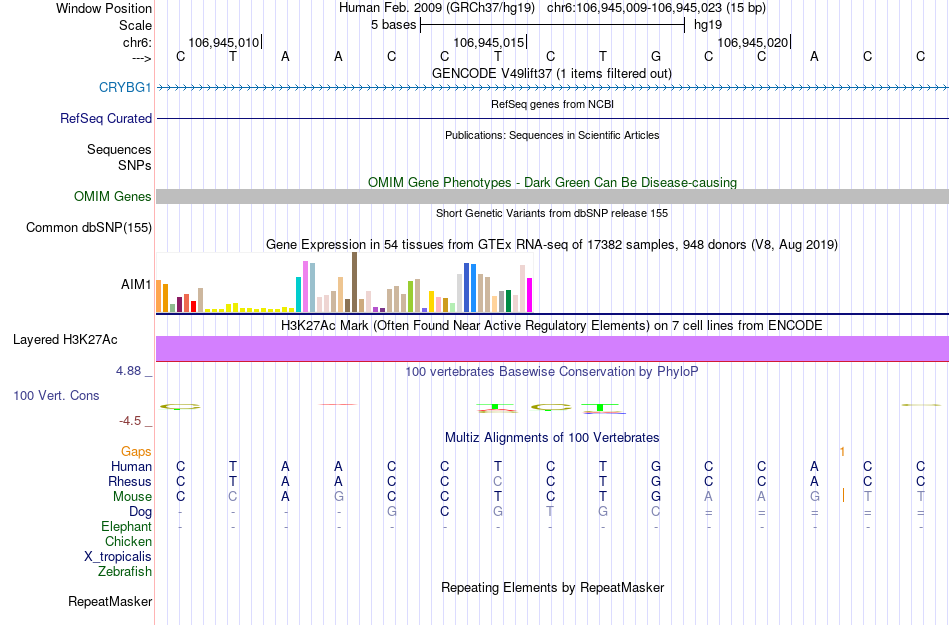950x625 pixels.
Task: Click the GENCODE V49lift37 track title
Action: [x=551, y=73]
